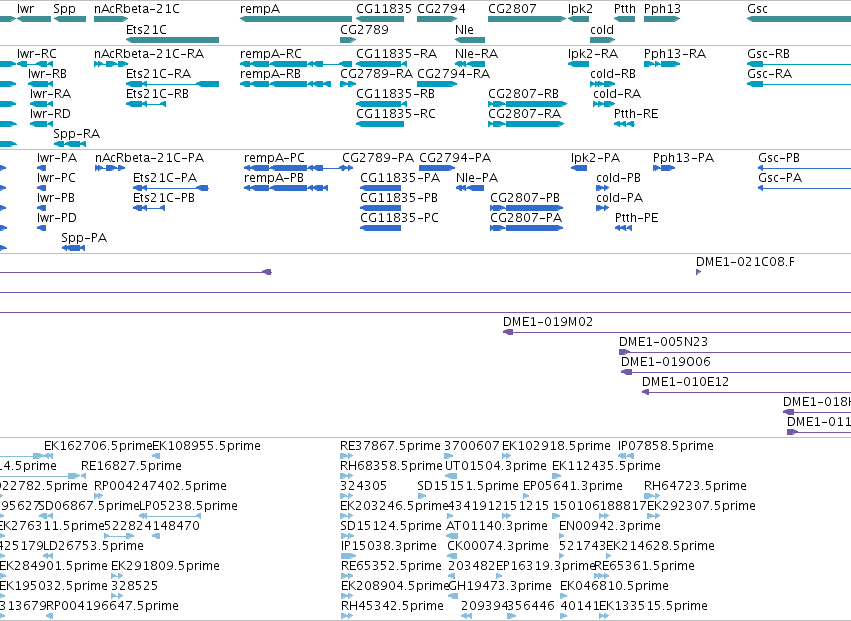Select the DME1-010E12 BAC label
The height and width of the screenshot is (621, 851).
(685, 382)
